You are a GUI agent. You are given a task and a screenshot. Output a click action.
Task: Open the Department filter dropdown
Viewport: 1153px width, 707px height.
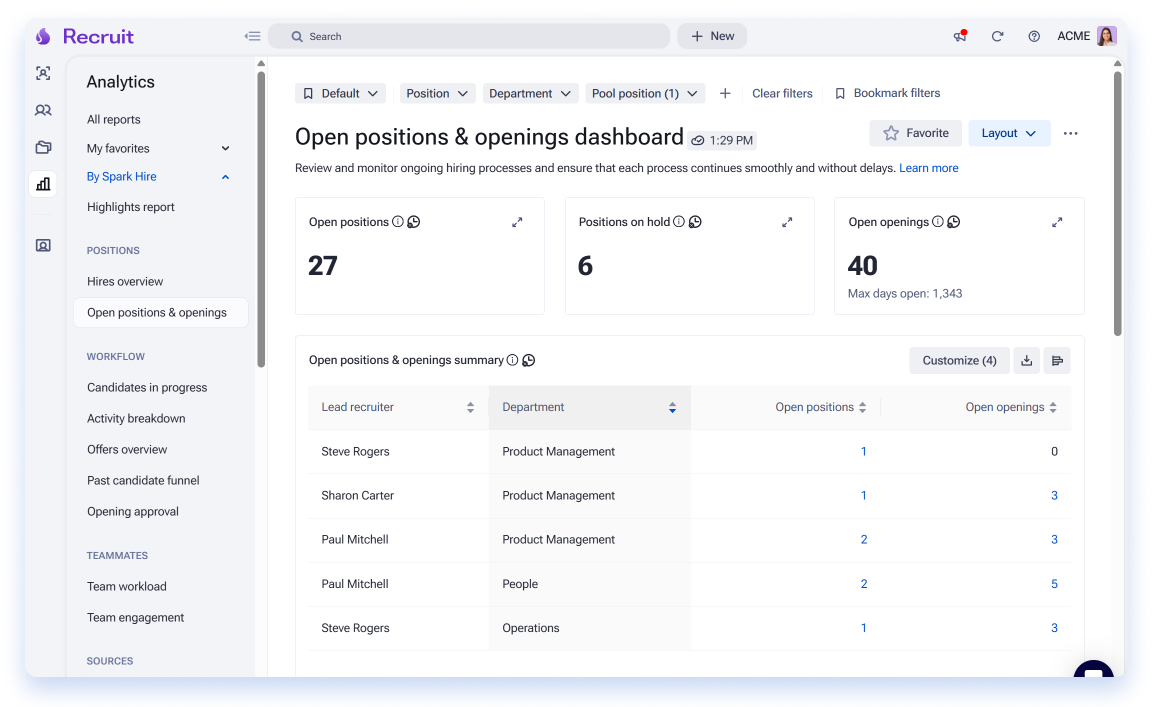[x=529, y=93]
